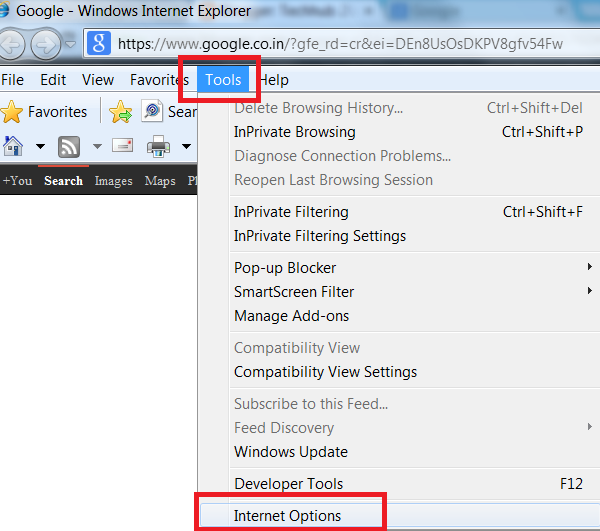Click the RSS feeds icon

click(69, 147)
